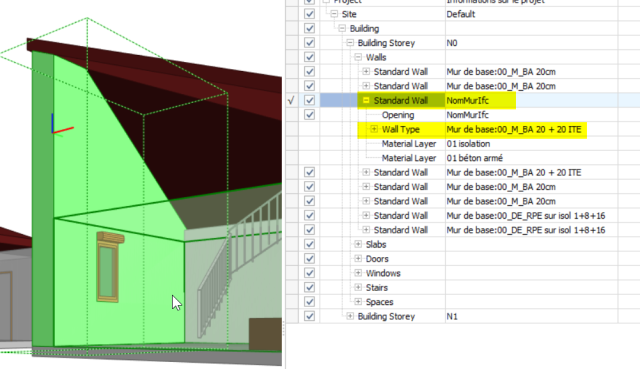Click the brown box near the staircase
The width and height of the screenshot is (640, 369).
[x=265, y=334]
